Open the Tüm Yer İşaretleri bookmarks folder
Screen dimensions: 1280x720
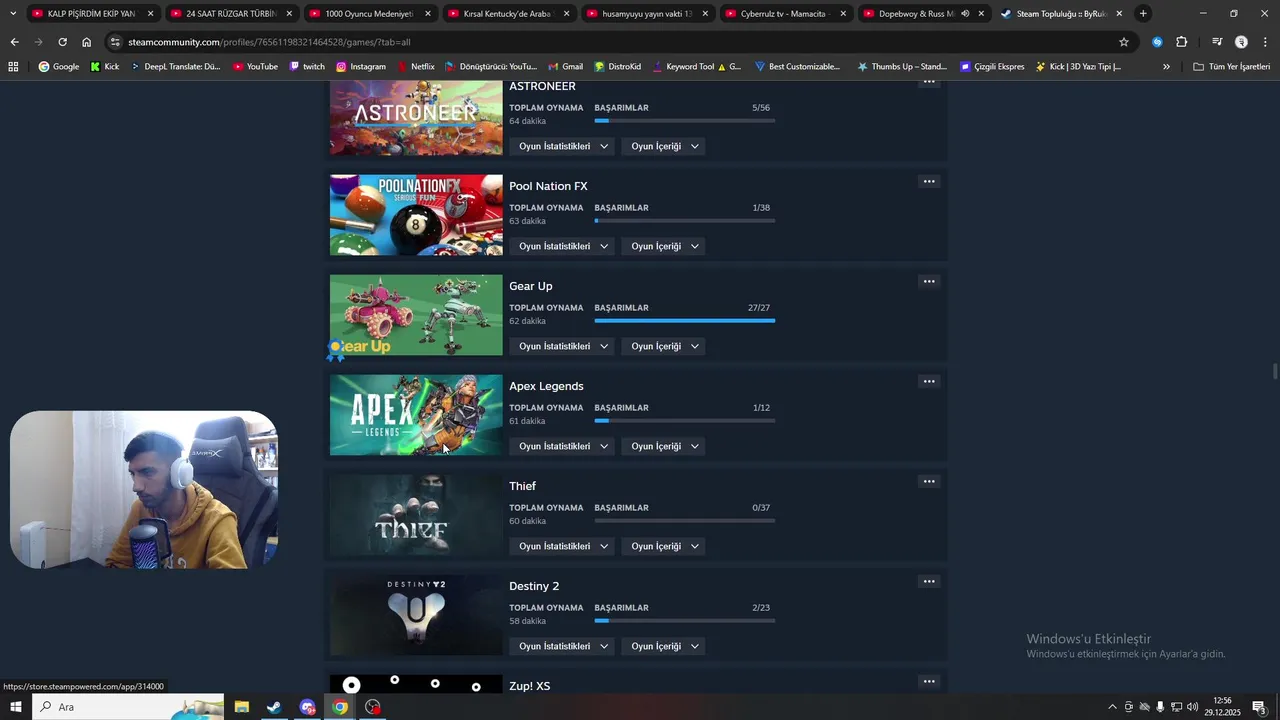click(x=1231, y=67)
